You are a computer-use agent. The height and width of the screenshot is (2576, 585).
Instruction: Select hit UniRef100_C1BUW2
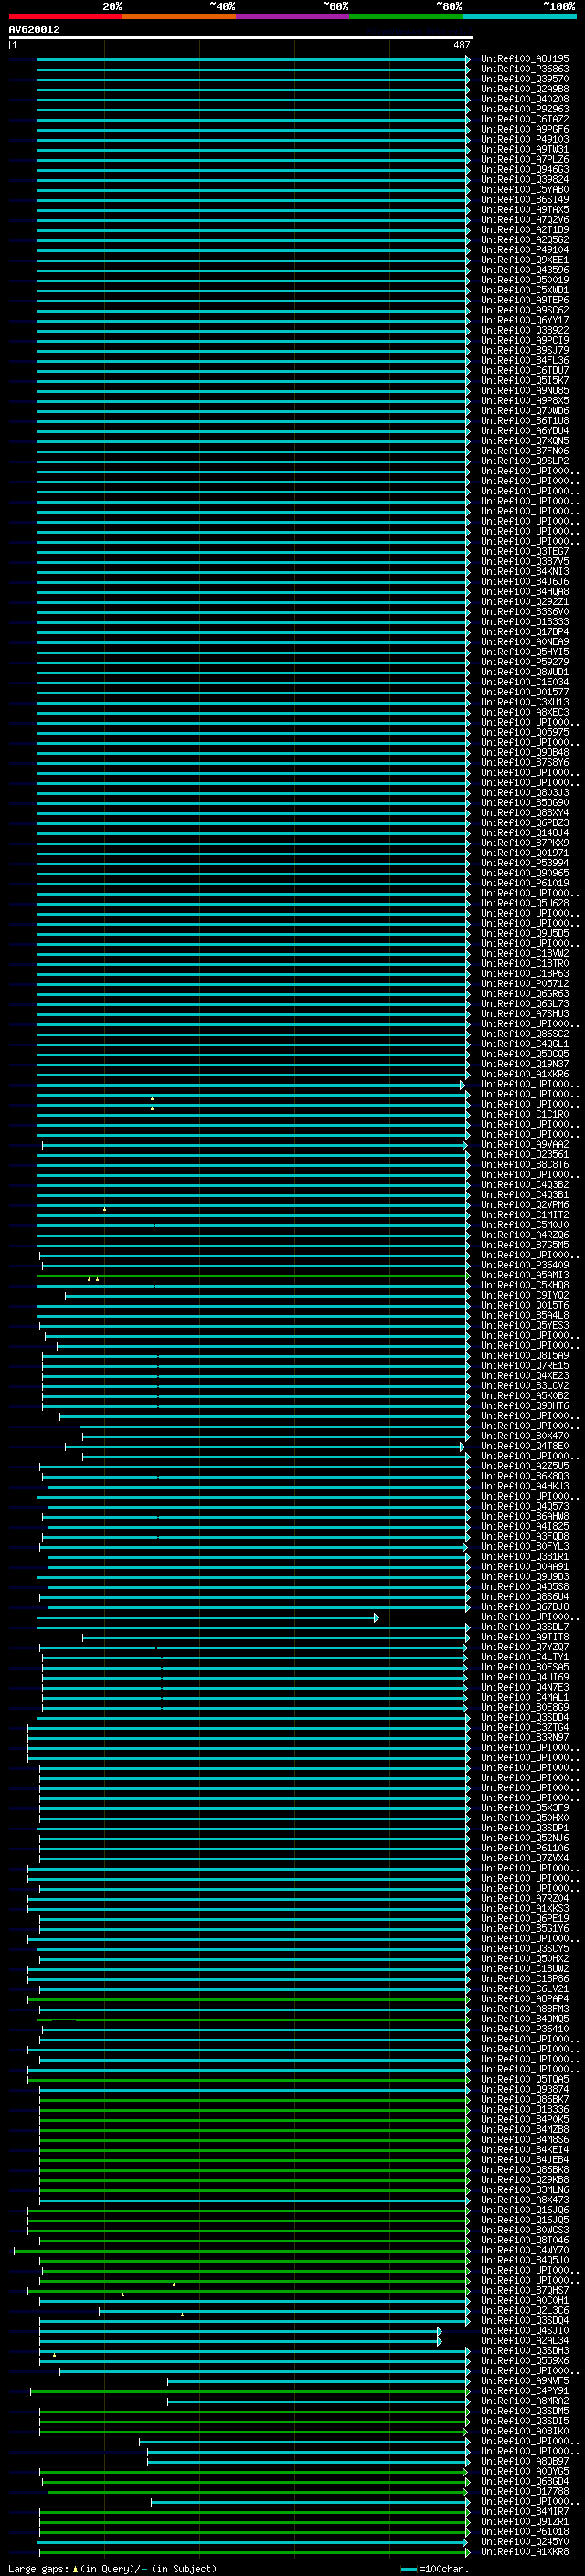pyautogui.click(x=525, y=1968)
